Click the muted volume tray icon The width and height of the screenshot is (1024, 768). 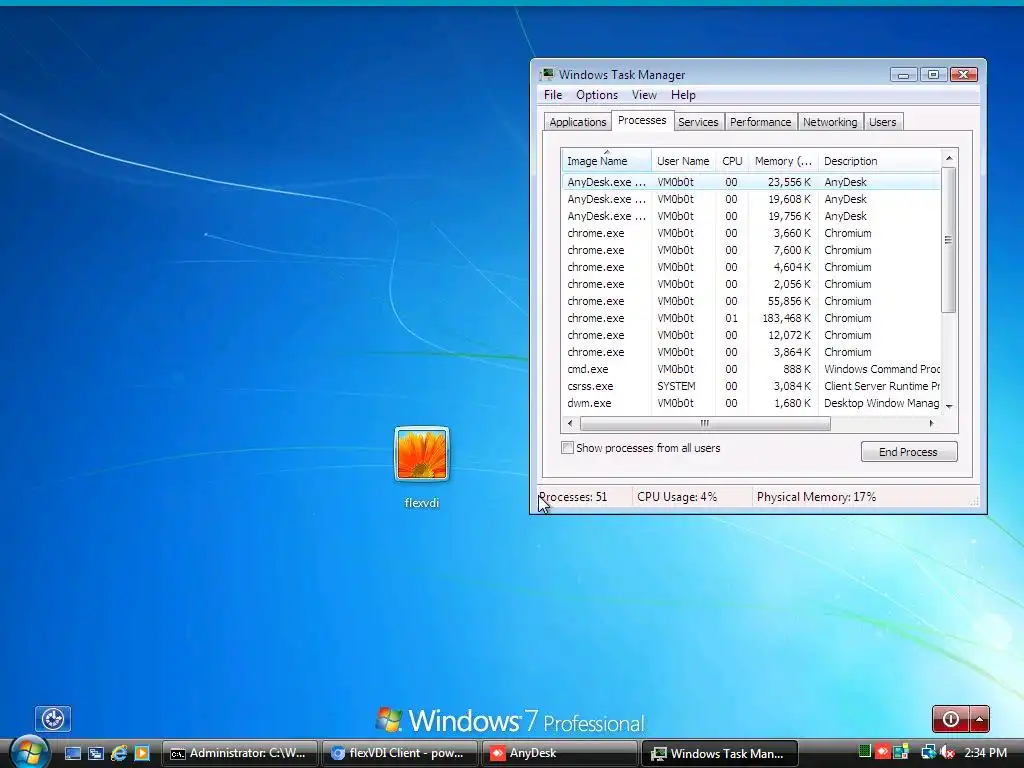coord(947,752)
